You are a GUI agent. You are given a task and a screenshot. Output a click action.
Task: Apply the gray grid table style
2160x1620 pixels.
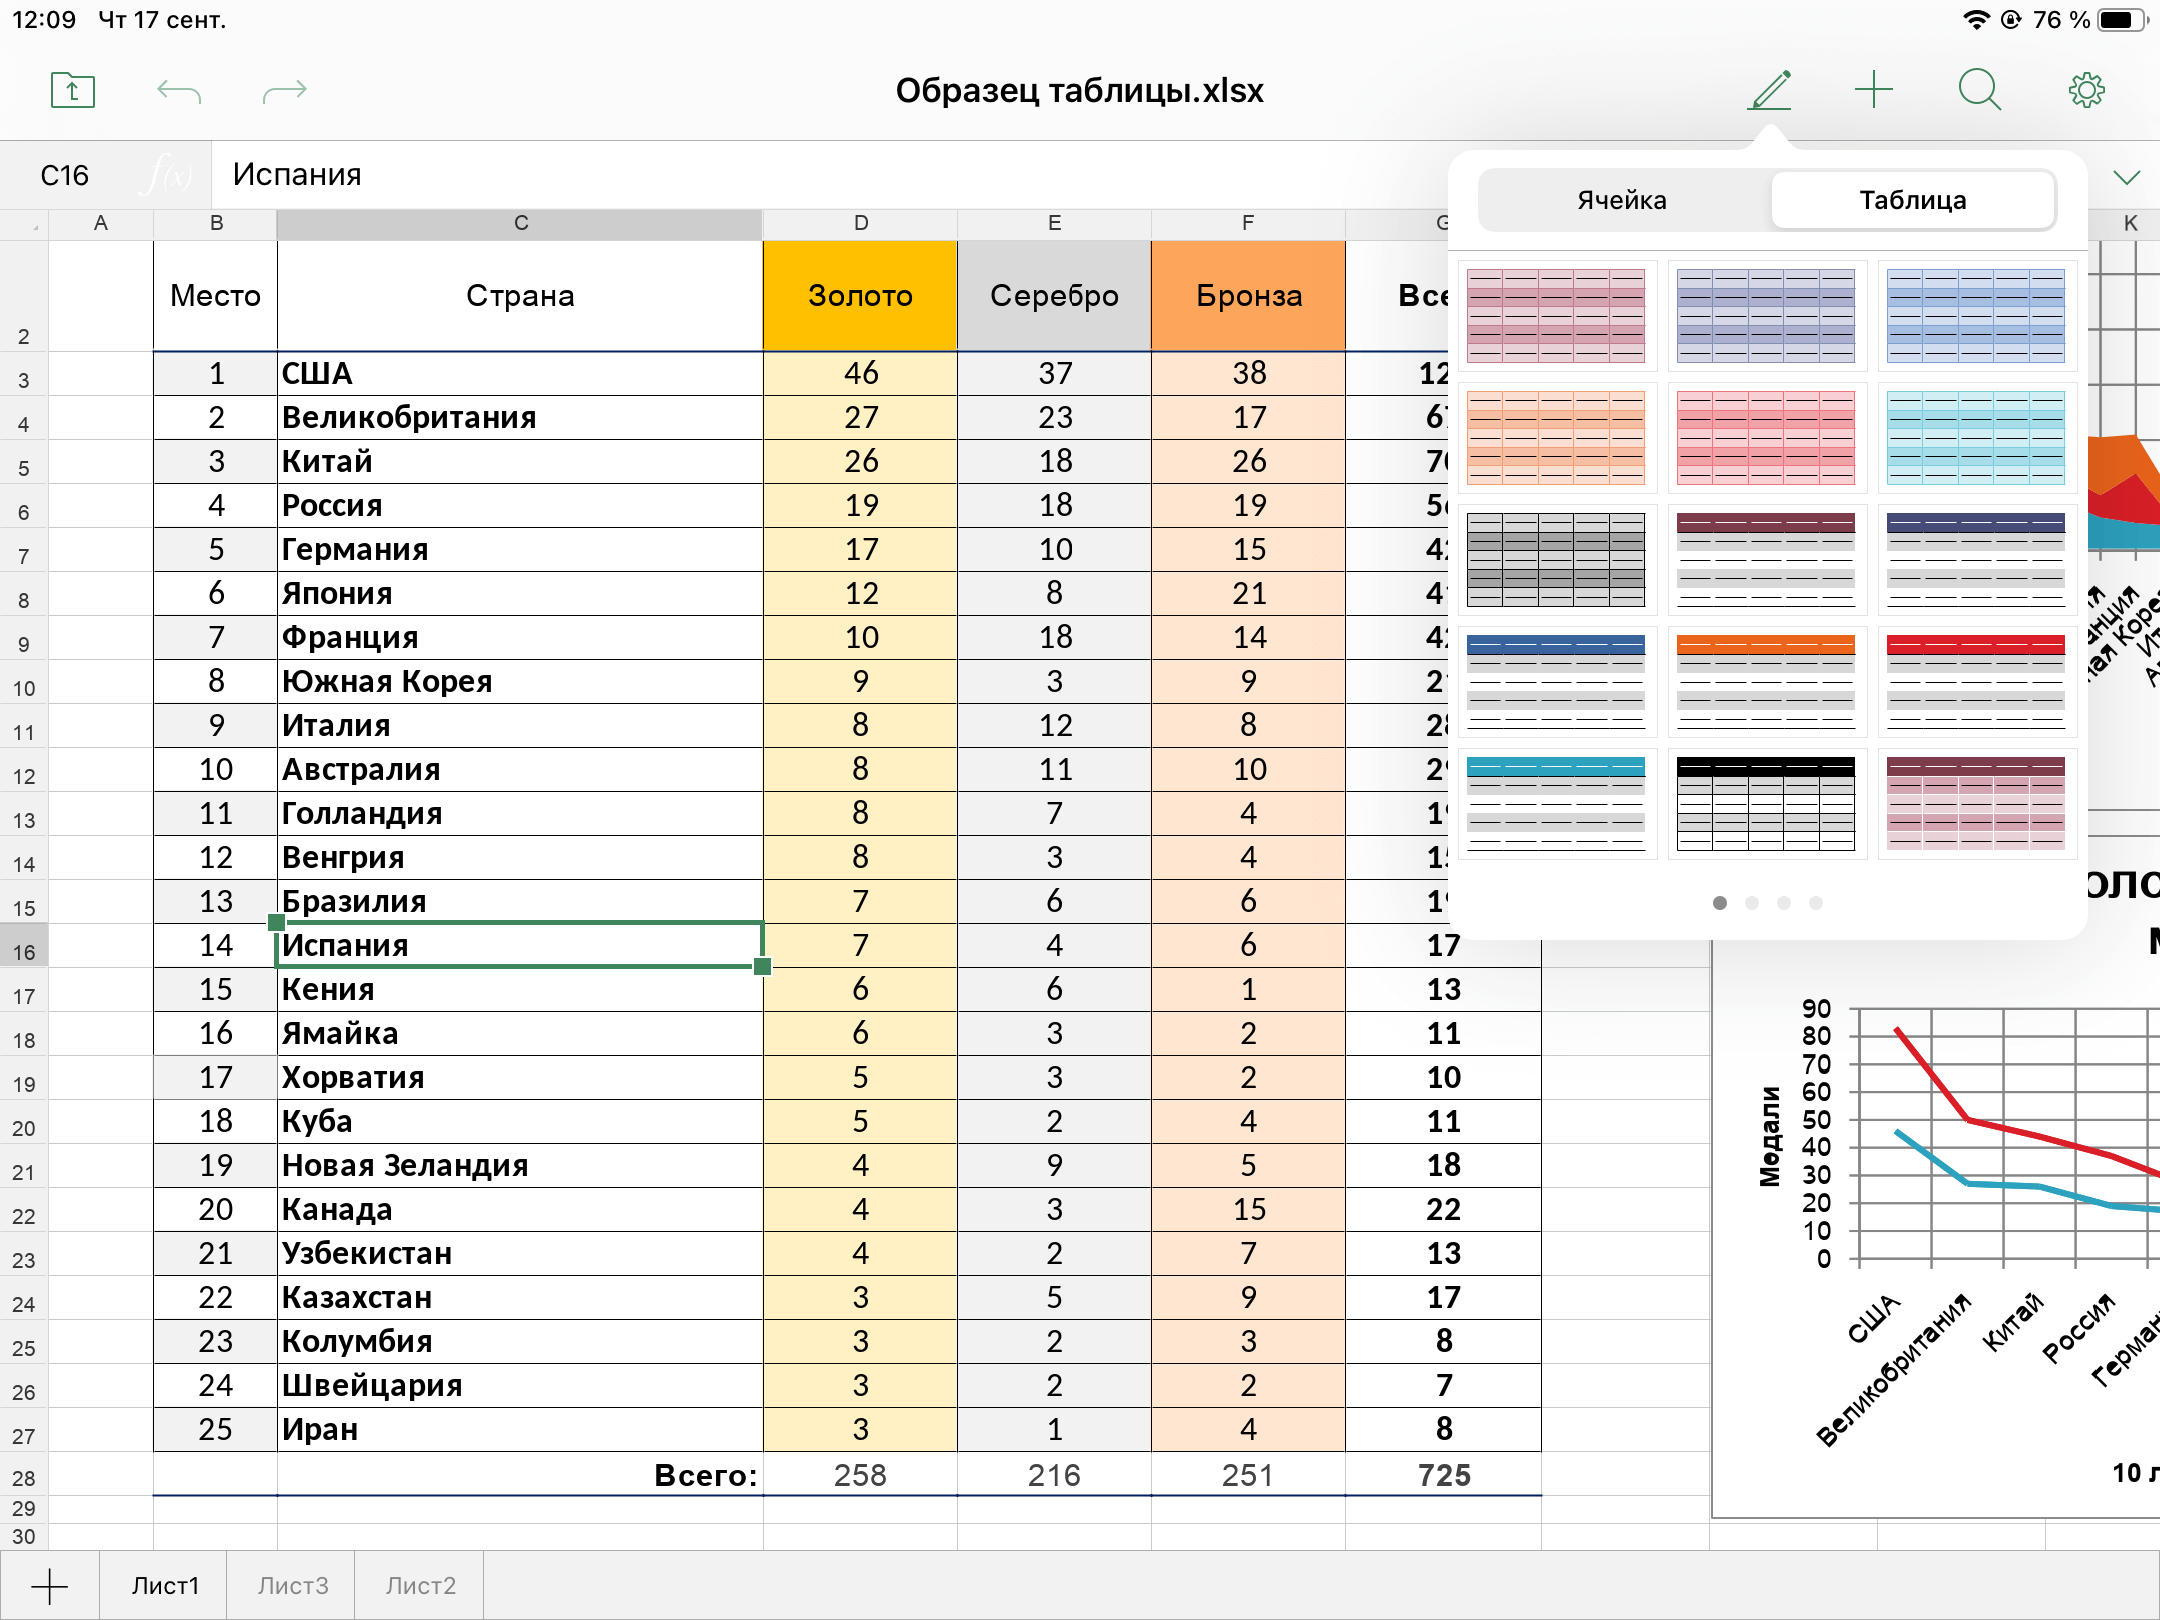pyautogui.click(x=1556, y=560)
